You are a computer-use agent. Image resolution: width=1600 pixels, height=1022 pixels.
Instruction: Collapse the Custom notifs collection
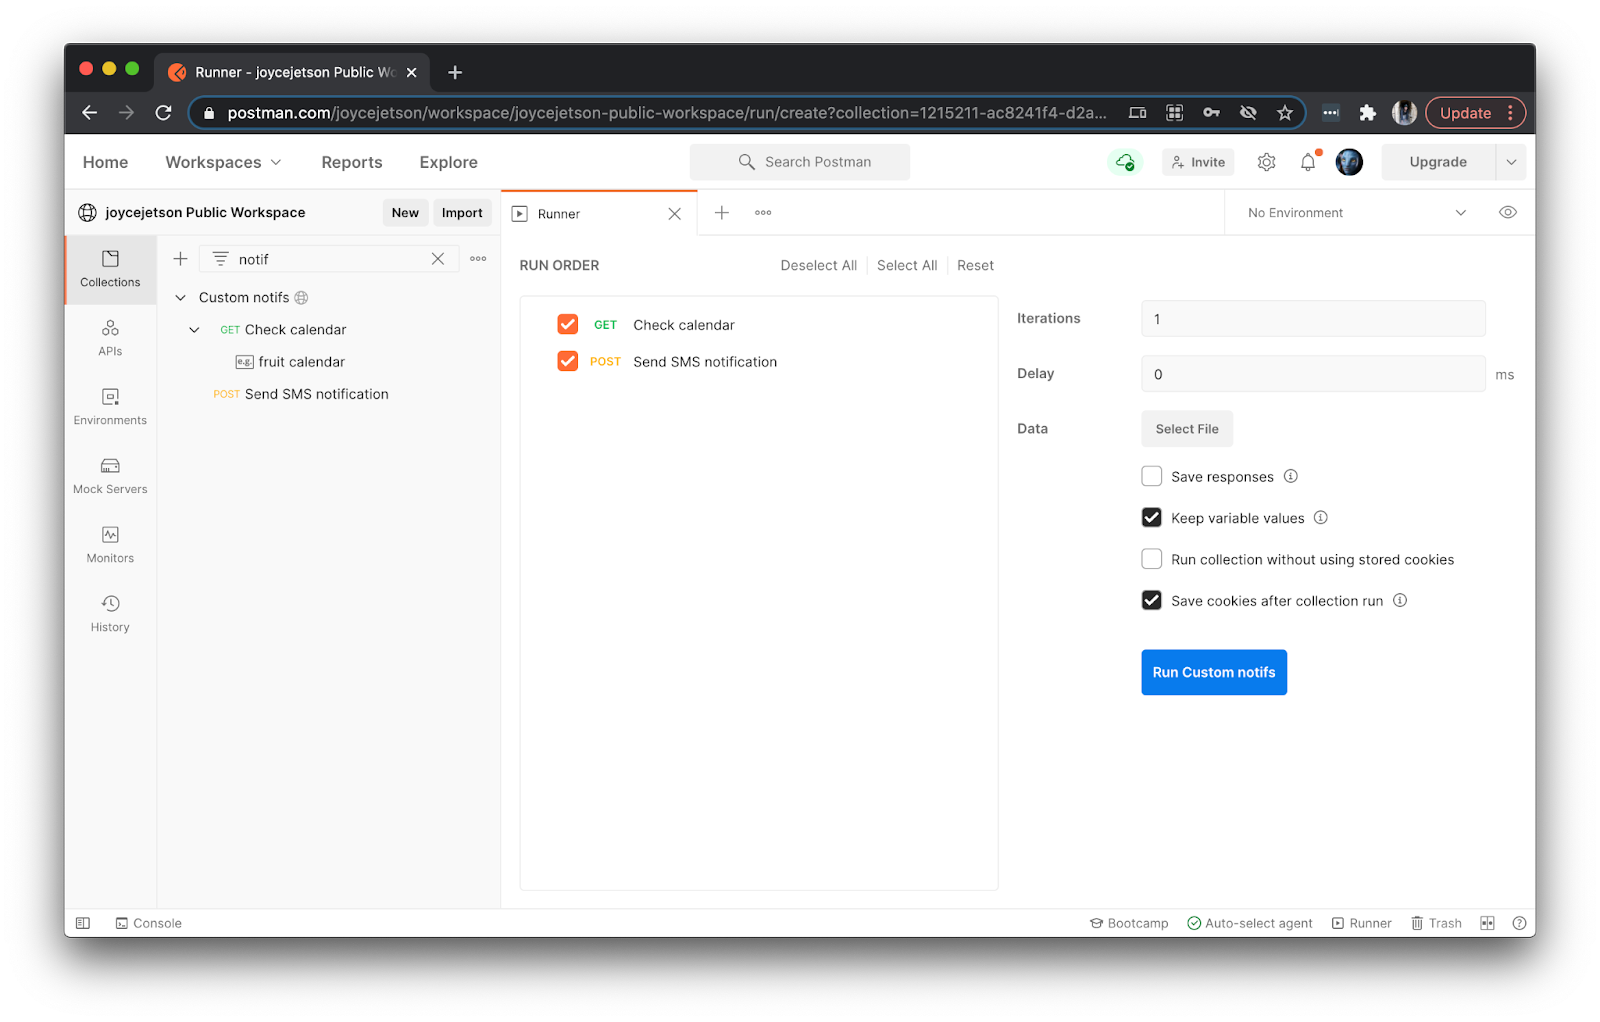181,297
